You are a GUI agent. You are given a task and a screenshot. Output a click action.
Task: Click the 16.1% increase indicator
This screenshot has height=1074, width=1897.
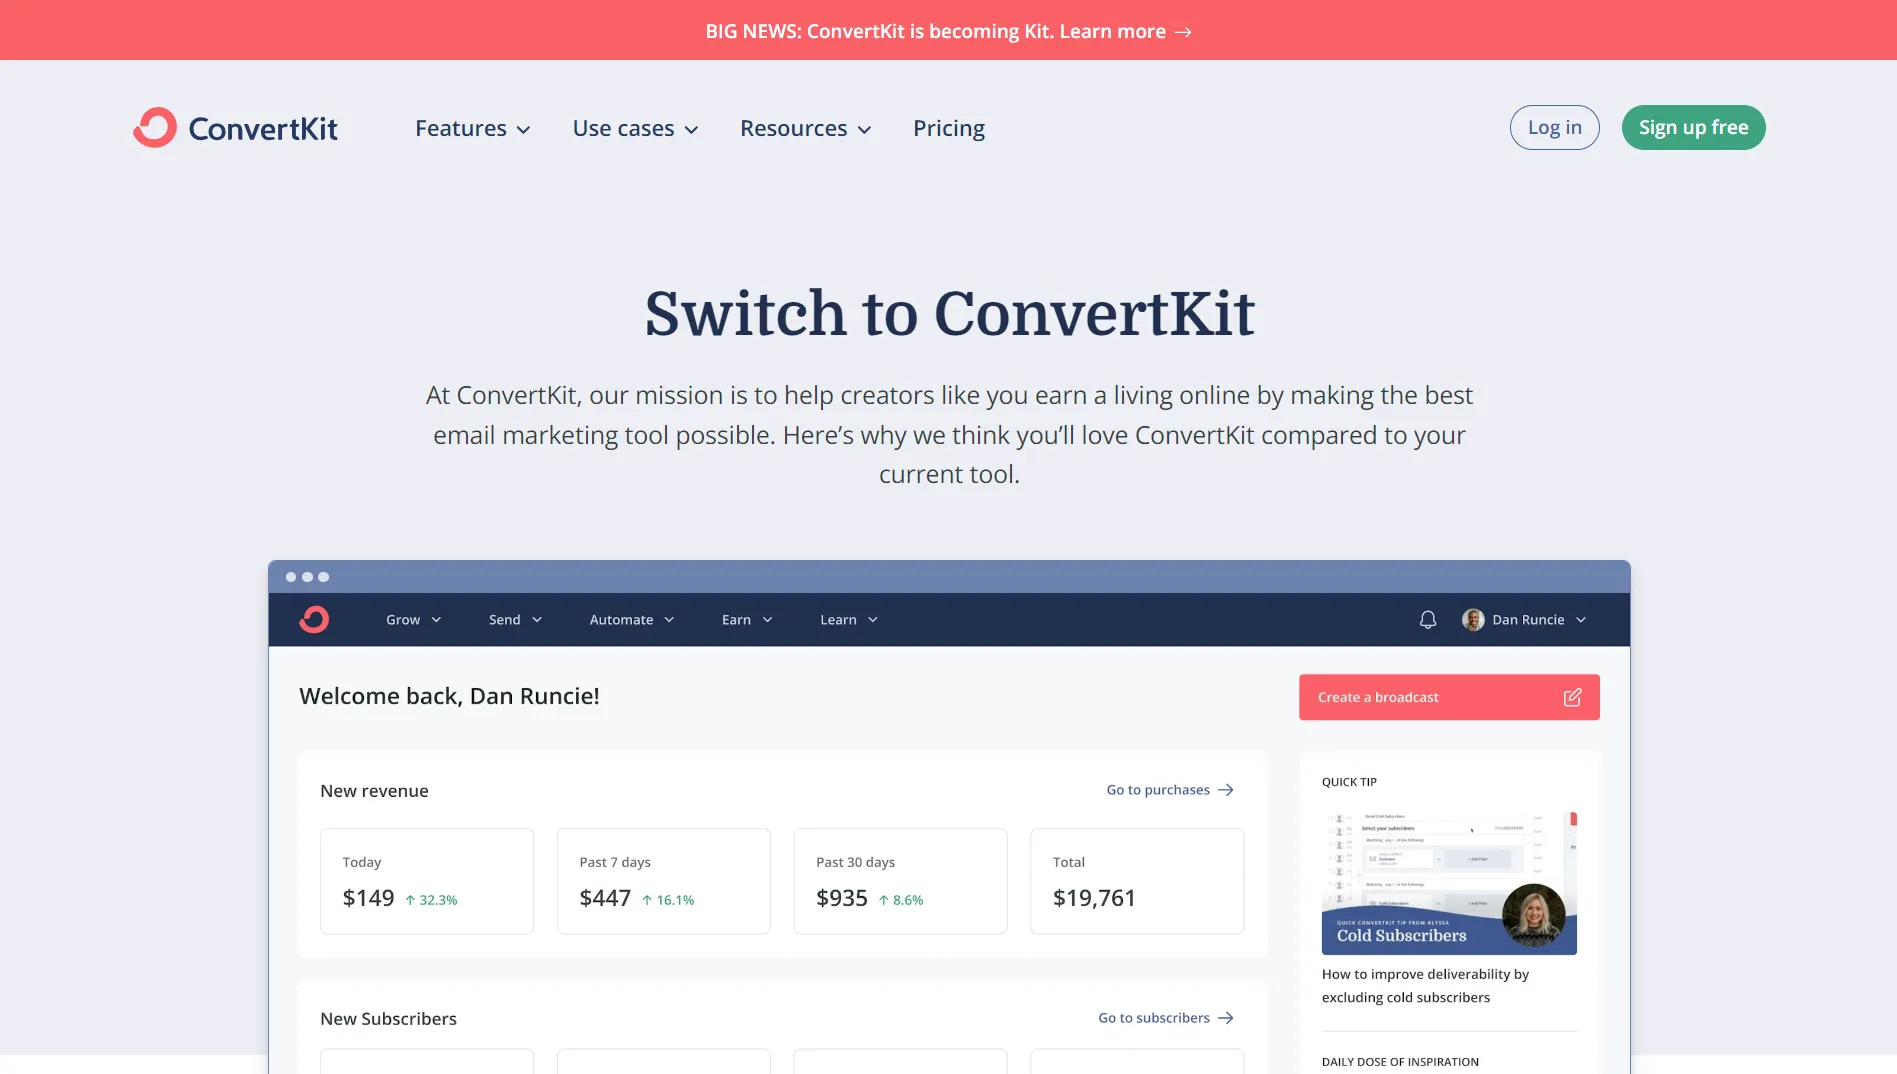pos(668,900)
